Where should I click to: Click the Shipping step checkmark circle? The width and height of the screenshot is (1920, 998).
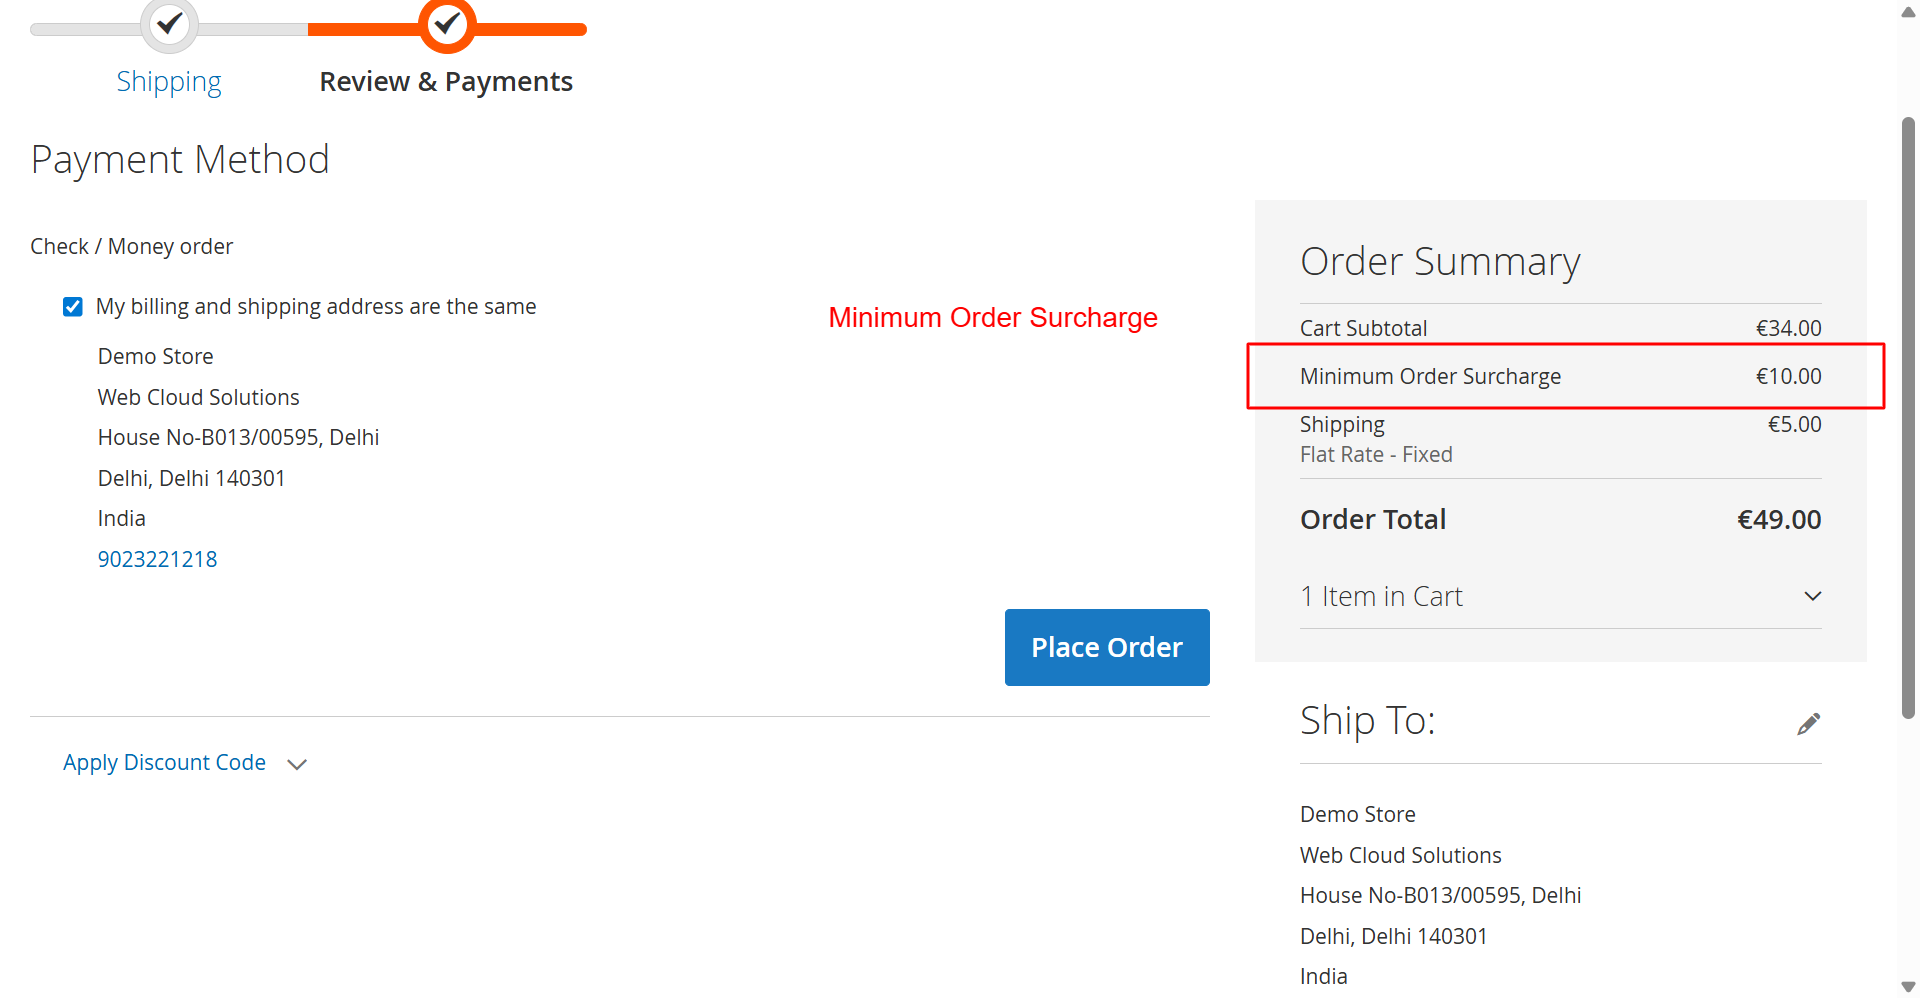(169, 23)
